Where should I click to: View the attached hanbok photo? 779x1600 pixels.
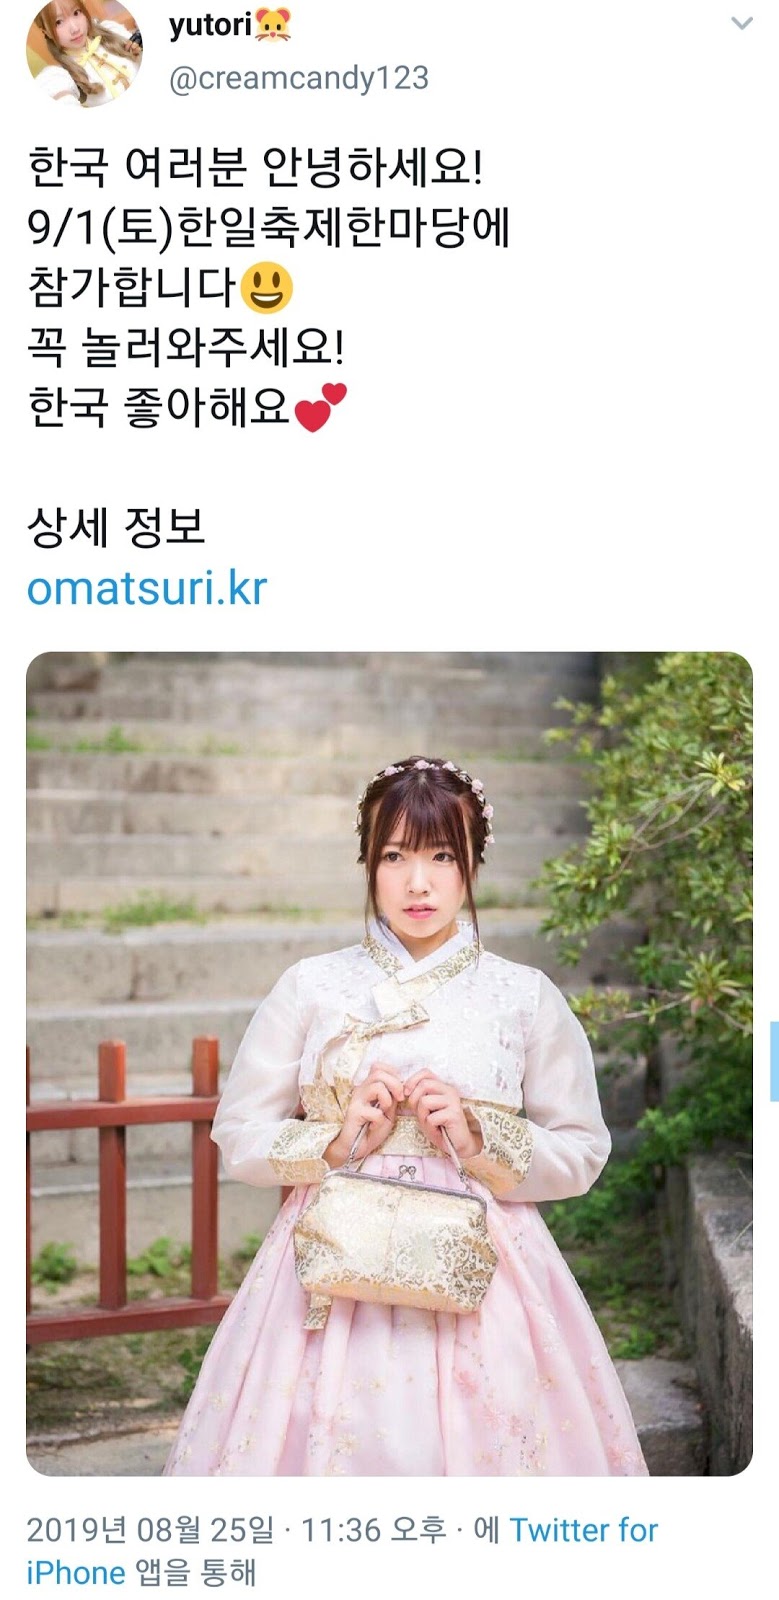[389, 1064]
